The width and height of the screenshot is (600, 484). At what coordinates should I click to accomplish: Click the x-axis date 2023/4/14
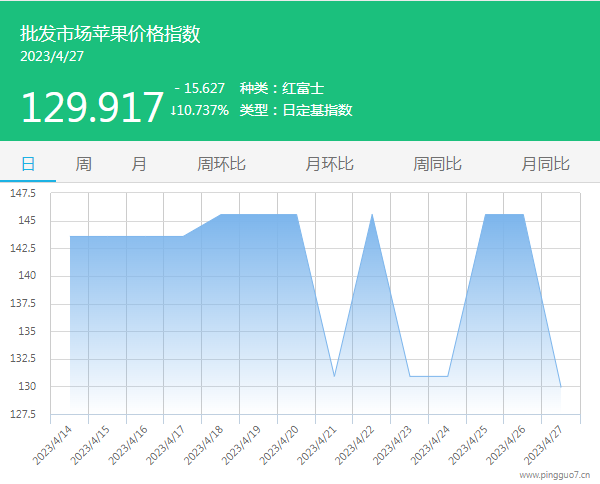pyautogui.click(x=52, y=446)
